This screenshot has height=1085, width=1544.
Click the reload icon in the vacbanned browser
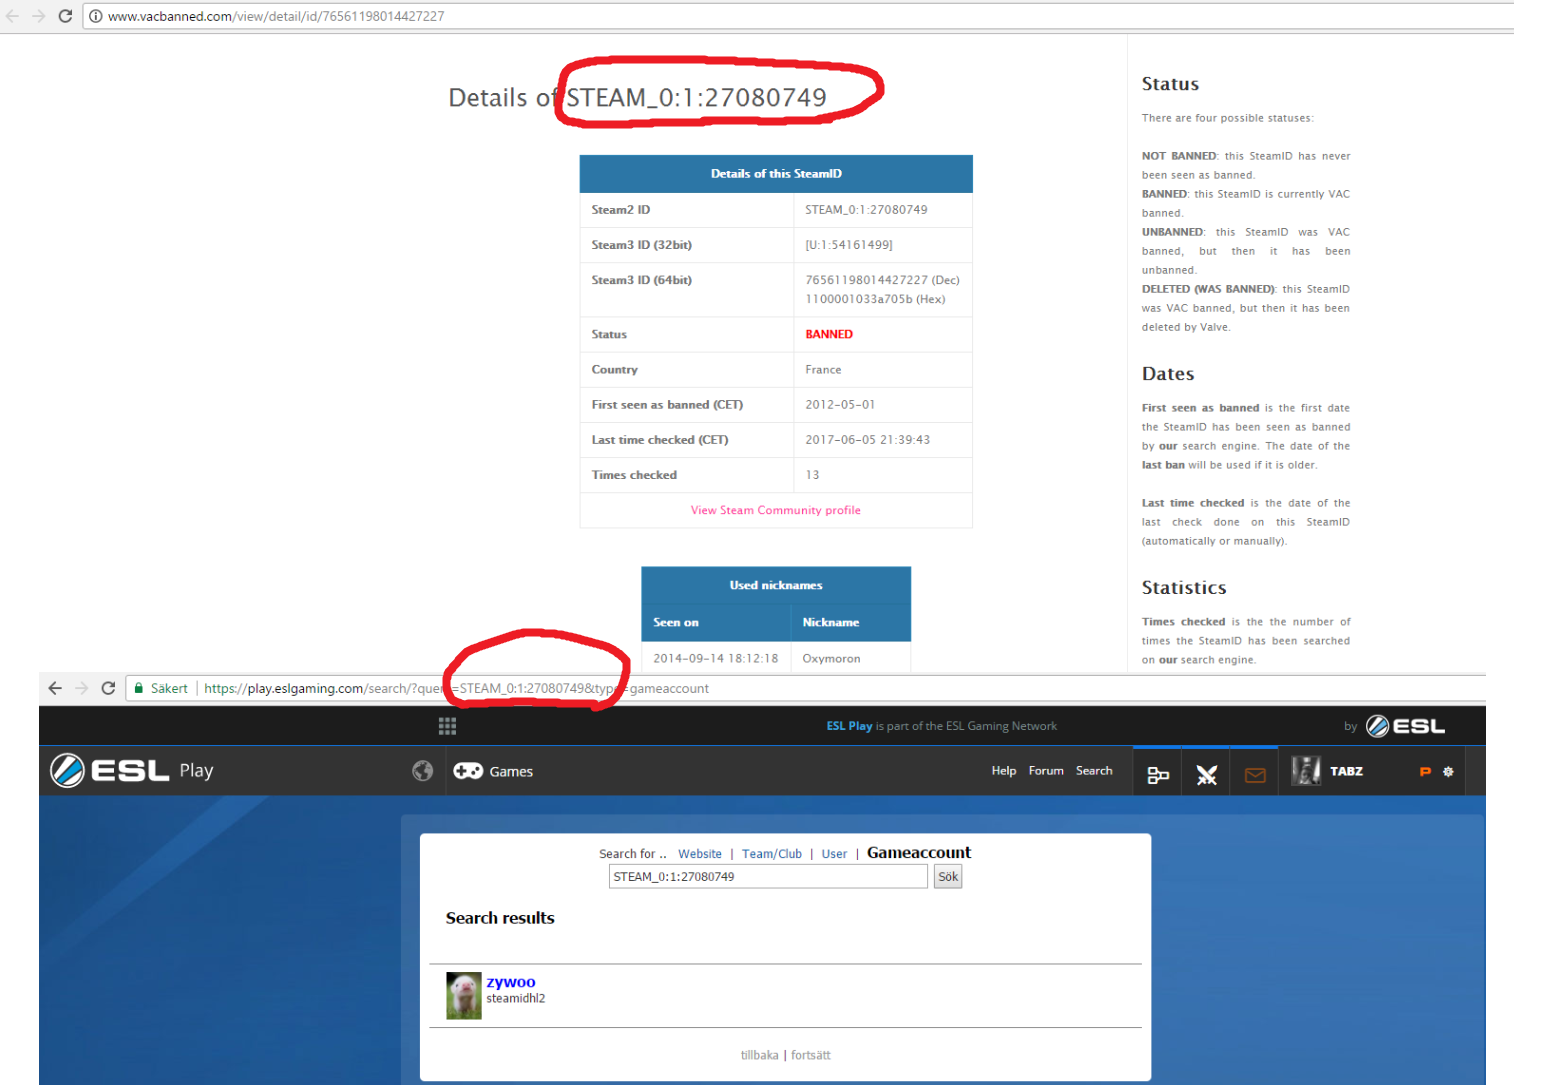point(65,16)
